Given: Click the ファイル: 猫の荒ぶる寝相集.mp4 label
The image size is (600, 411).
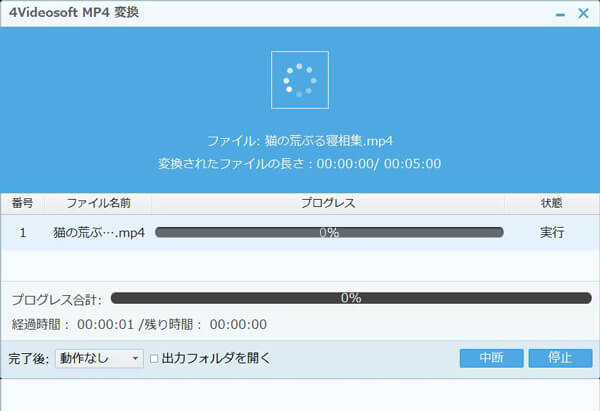Looking at the screenshot, I should pos(300,143).
